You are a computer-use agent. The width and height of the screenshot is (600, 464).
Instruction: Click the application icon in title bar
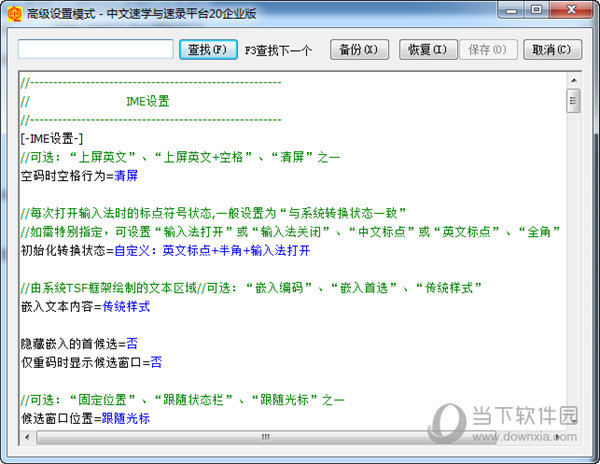[x=15, y=14]
